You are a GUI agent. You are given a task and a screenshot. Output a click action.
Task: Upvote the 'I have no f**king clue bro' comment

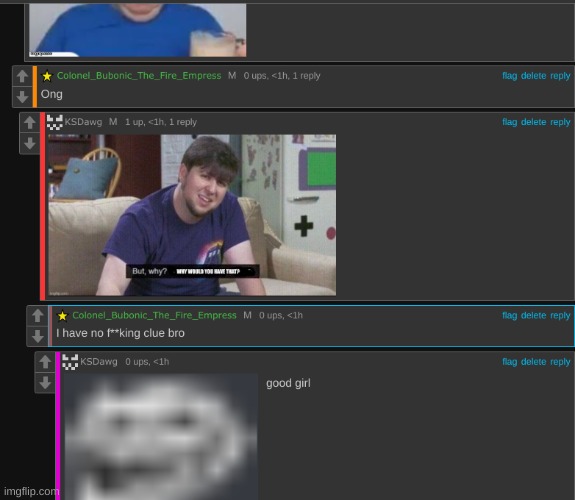click(37, 315)
